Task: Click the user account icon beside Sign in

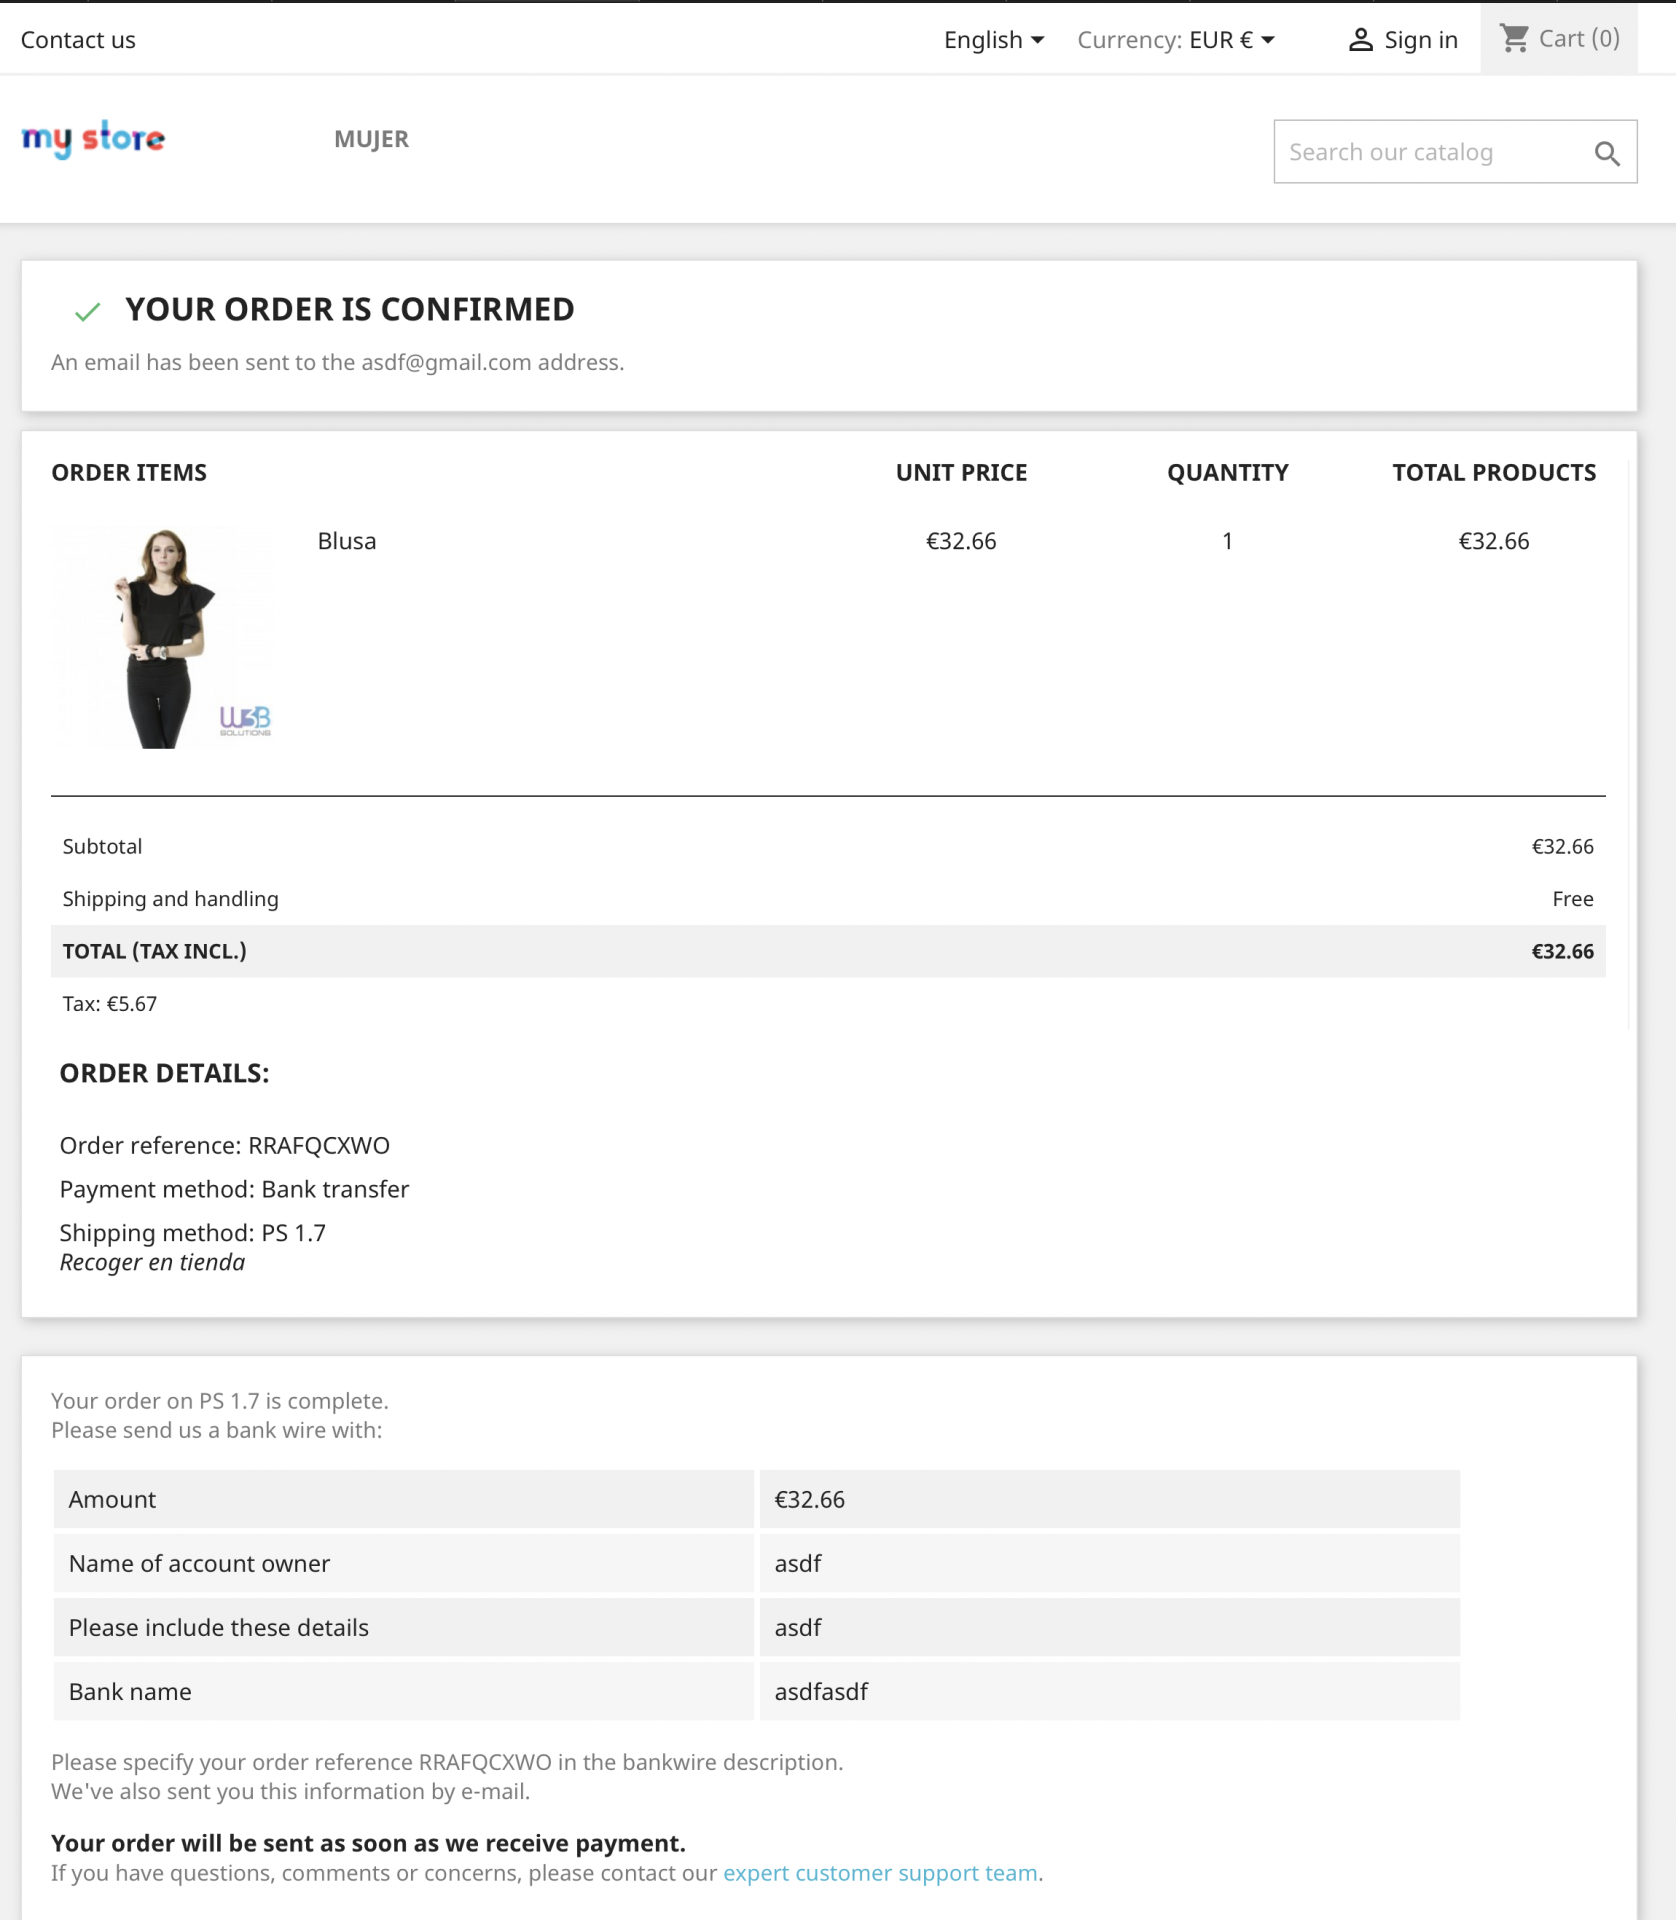Action: [1360, 40]
